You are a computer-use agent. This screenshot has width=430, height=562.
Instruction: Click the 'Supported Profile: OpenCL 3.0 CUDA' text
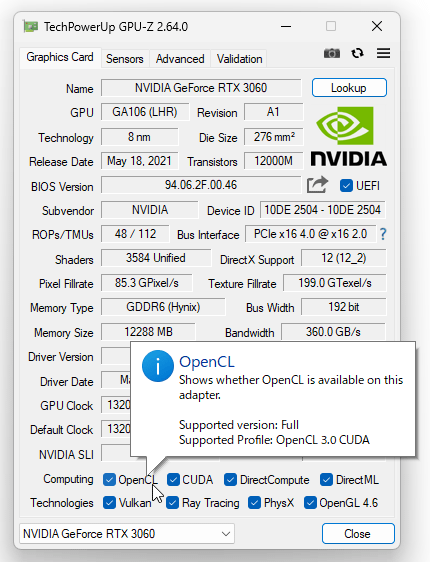click(274, 440)
